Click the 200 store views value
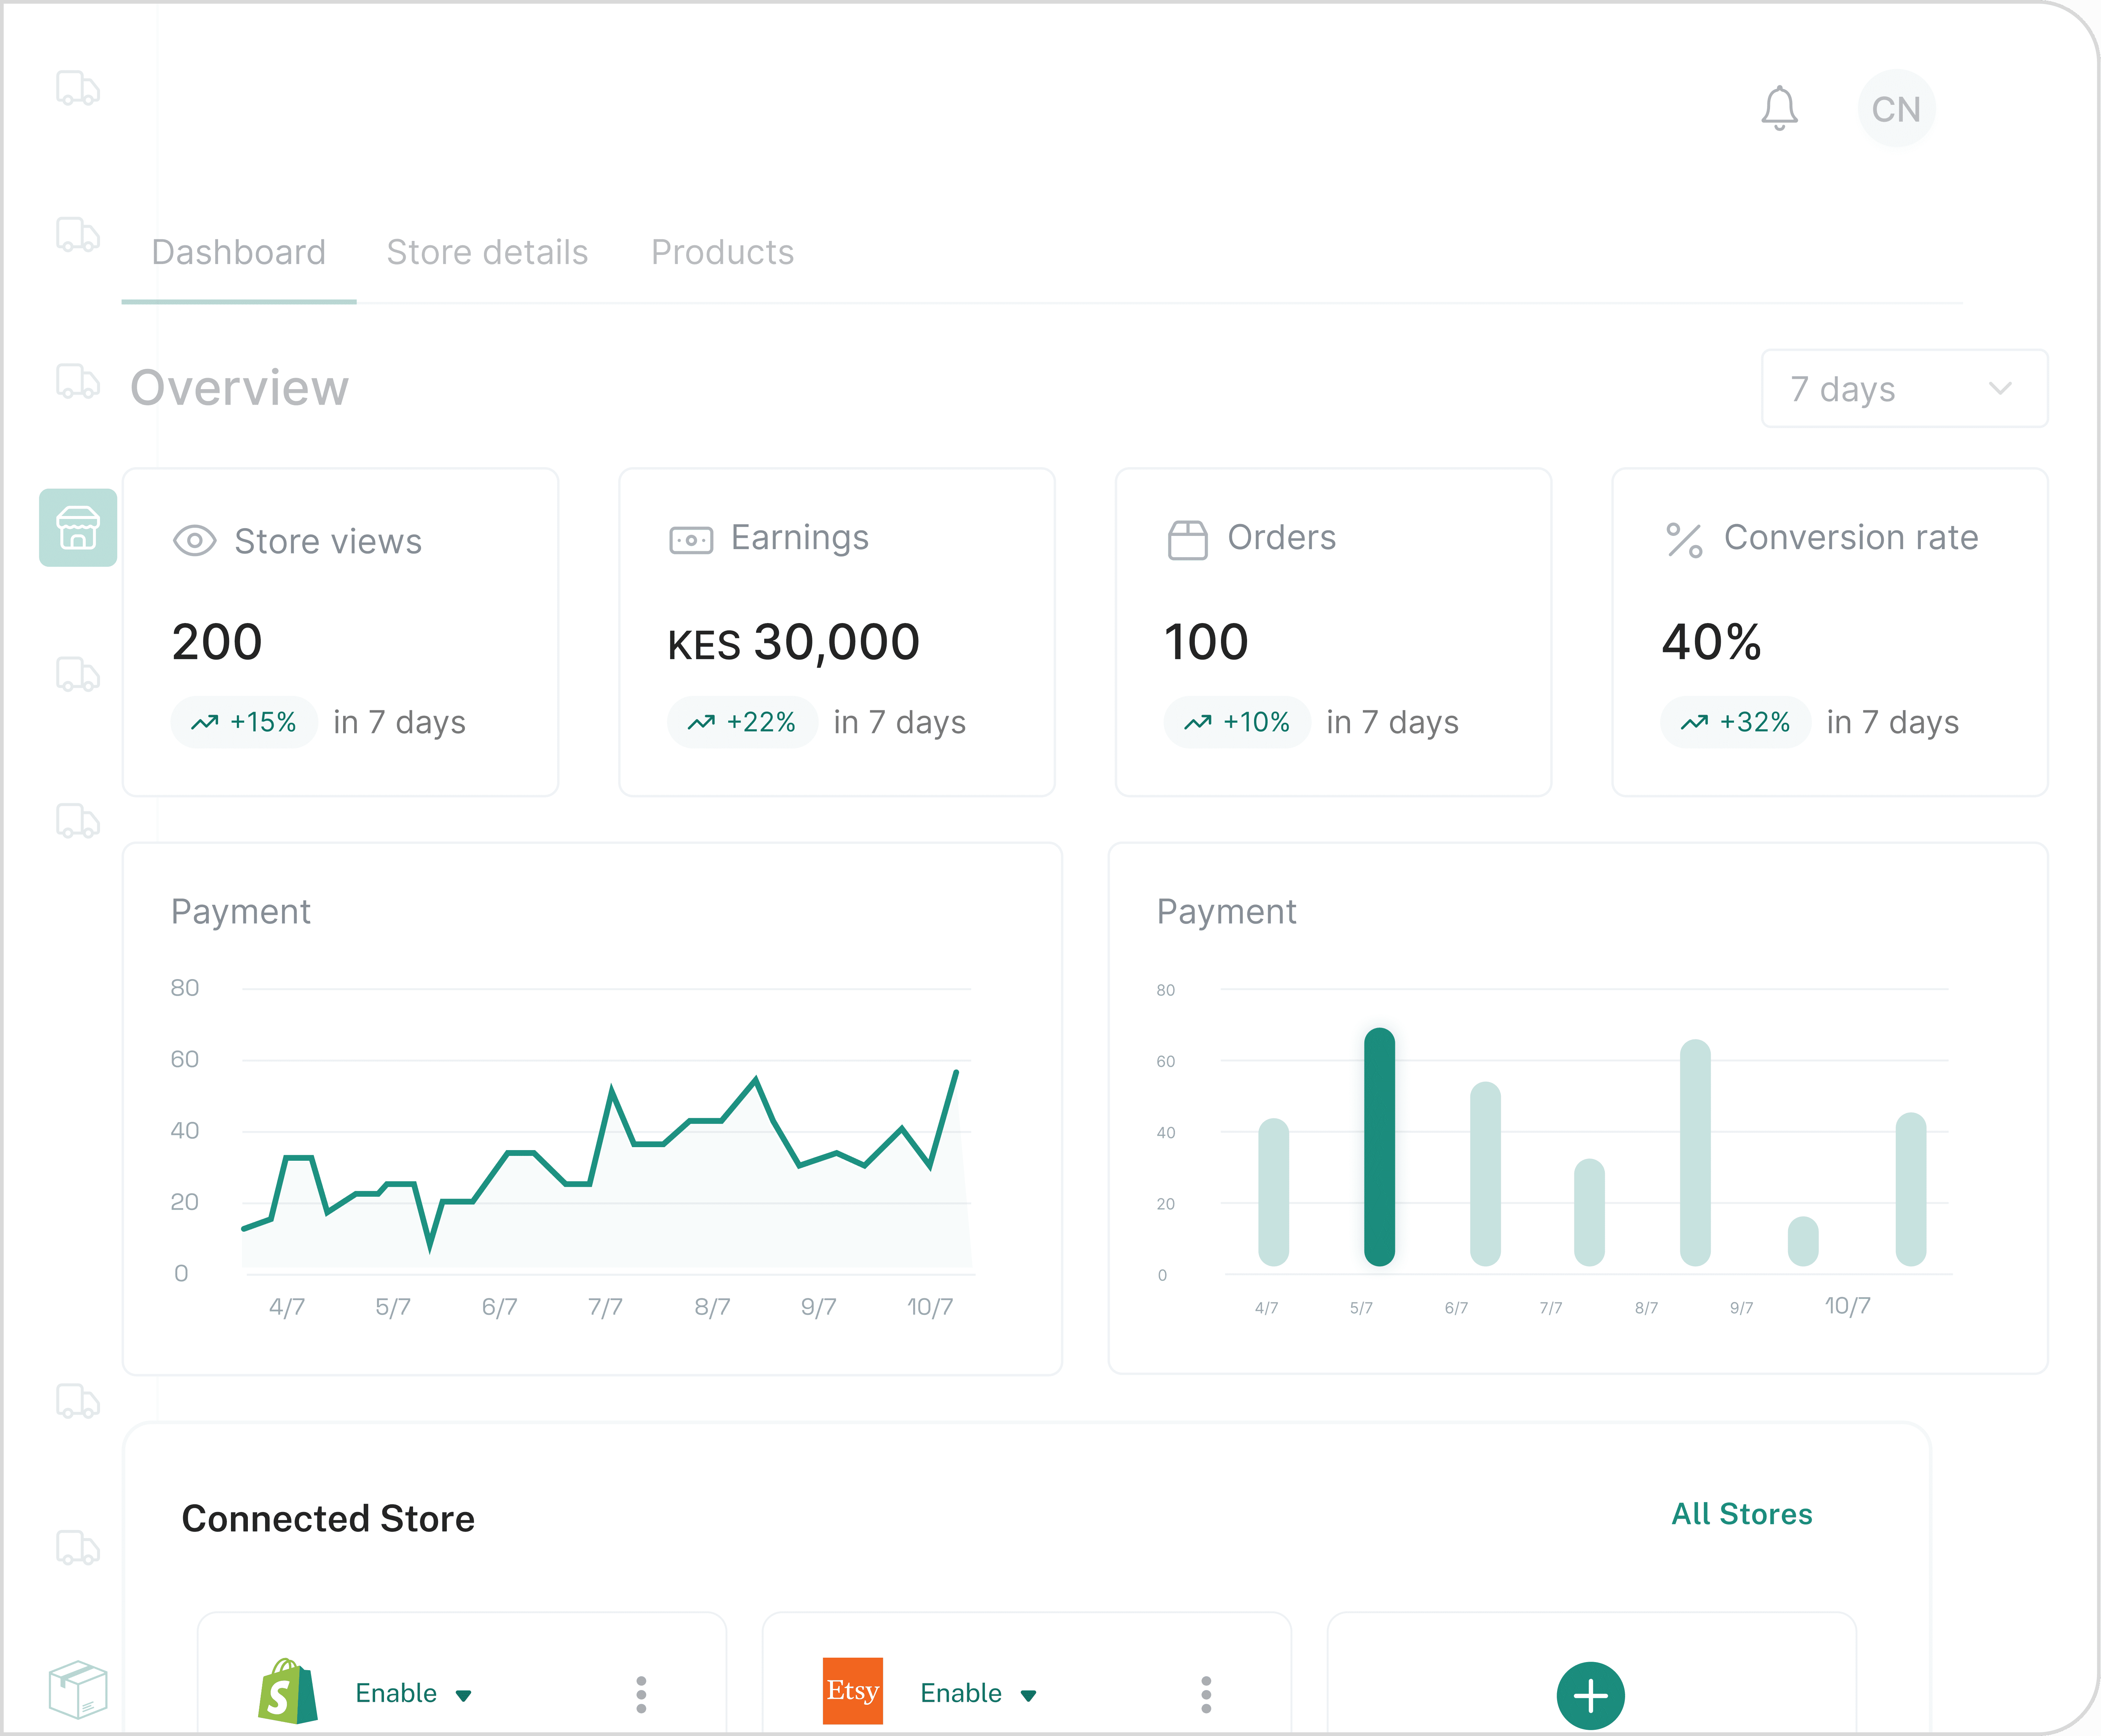The width and height of the screenshot is (2101, 1736). (x=217, y=642)
